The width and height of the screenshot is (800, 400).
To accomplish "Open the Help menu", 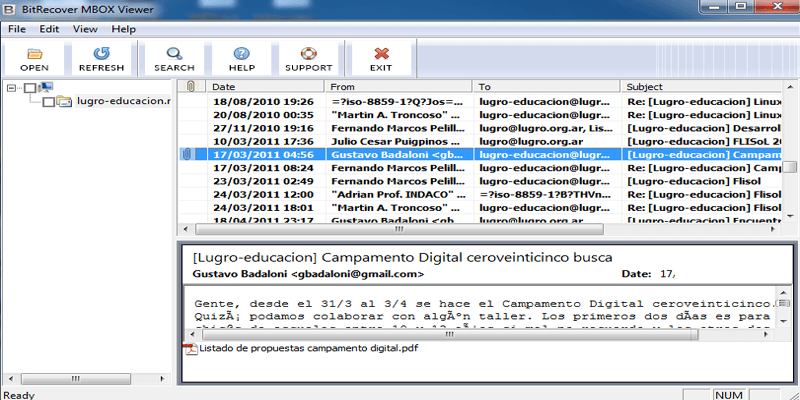I will point(123,29).
